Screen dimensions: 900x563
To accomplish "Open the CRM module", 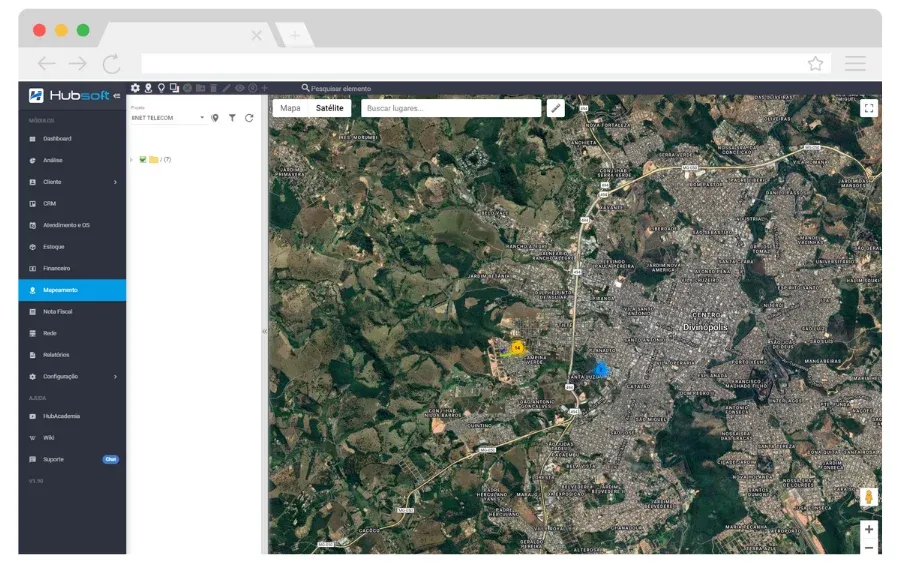I will click(x=72, y=204).
